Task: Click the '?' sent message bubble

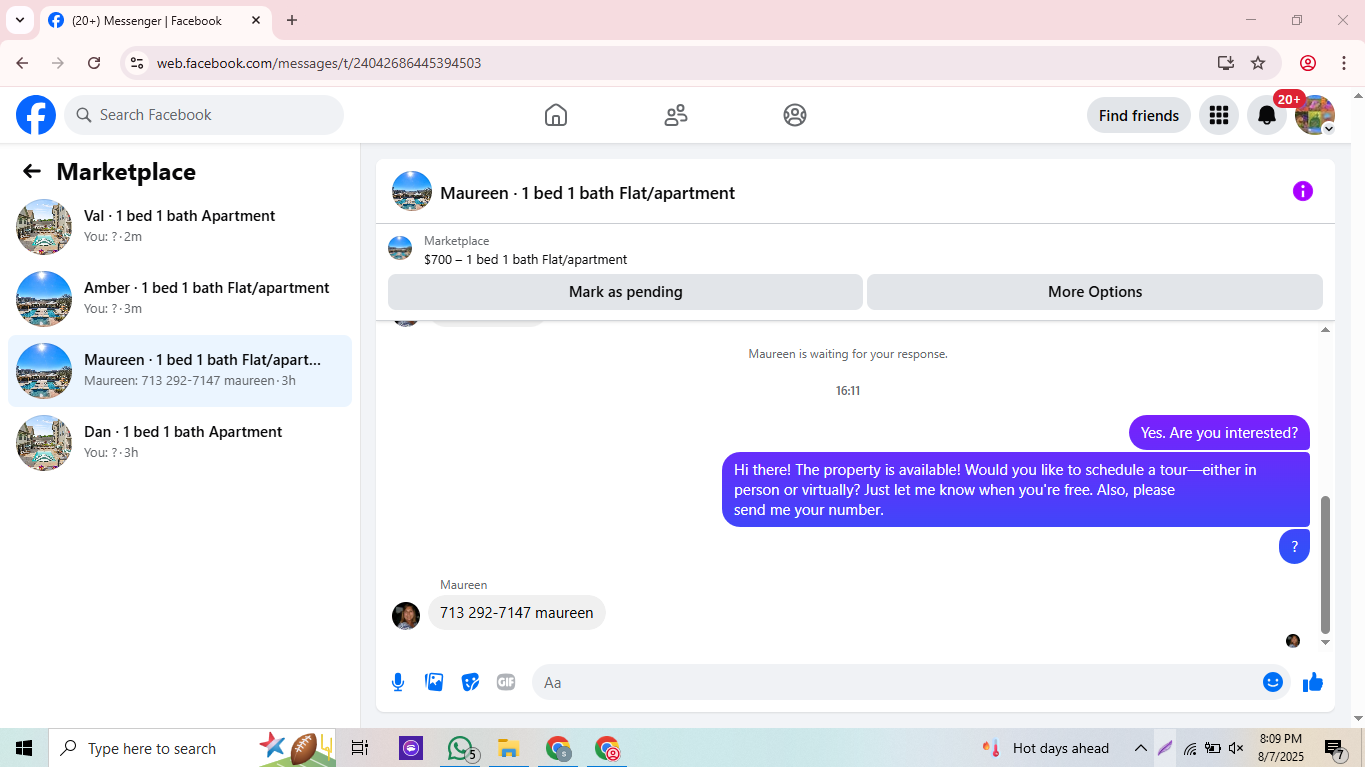Action: coord(1294,546)
